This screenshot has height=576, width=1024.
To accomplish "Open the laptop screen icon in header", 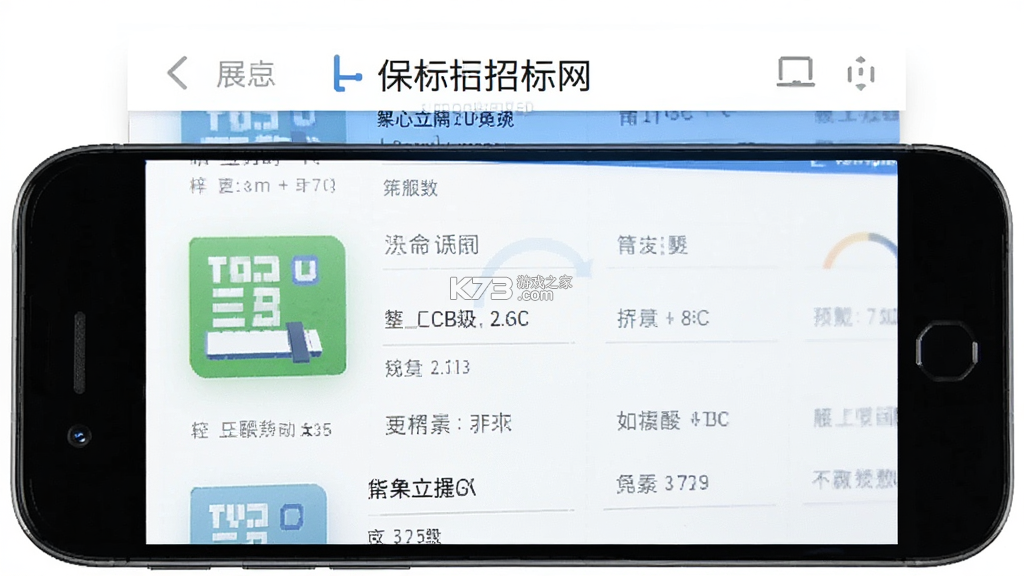I will click(795, 72).
